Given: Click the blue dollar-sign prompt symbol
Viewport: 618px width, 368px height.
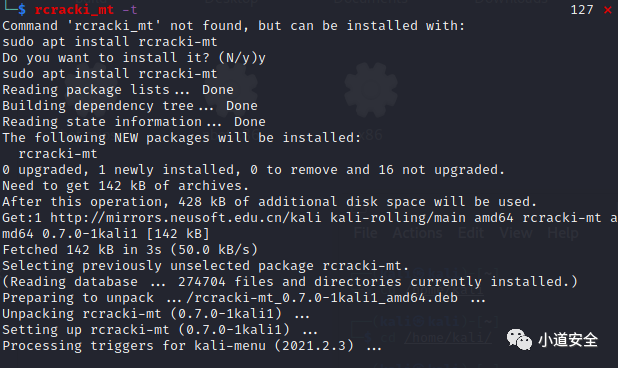Looking at the screenshot, I should [22, 9].
